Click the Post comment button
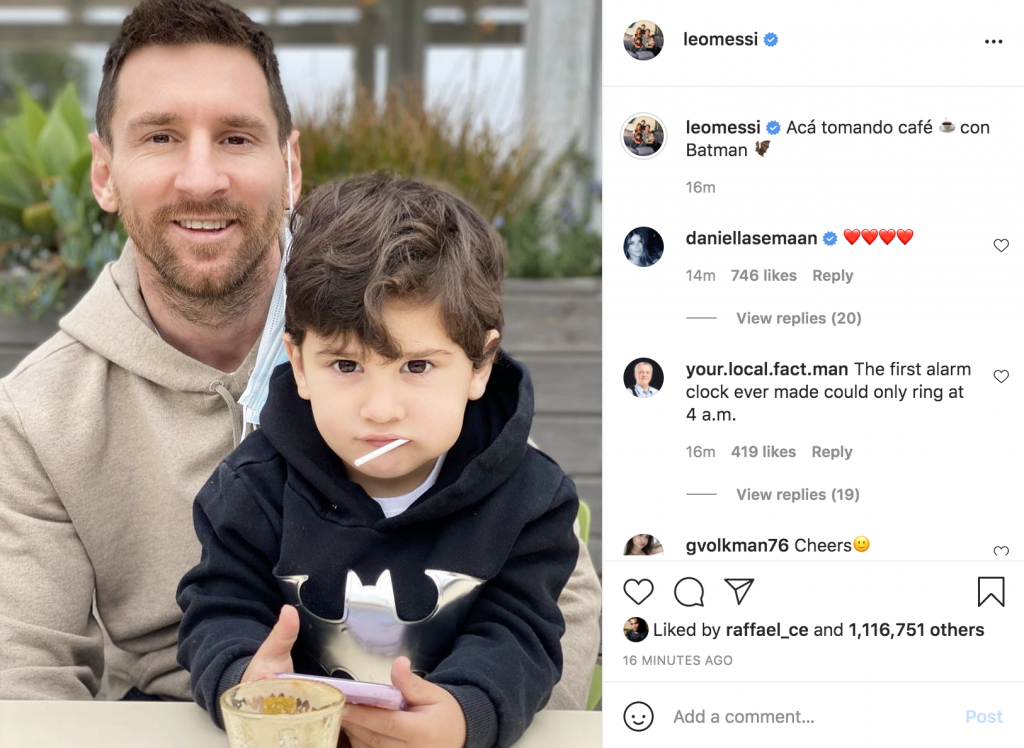1024x748 pixels. point(984,717)
